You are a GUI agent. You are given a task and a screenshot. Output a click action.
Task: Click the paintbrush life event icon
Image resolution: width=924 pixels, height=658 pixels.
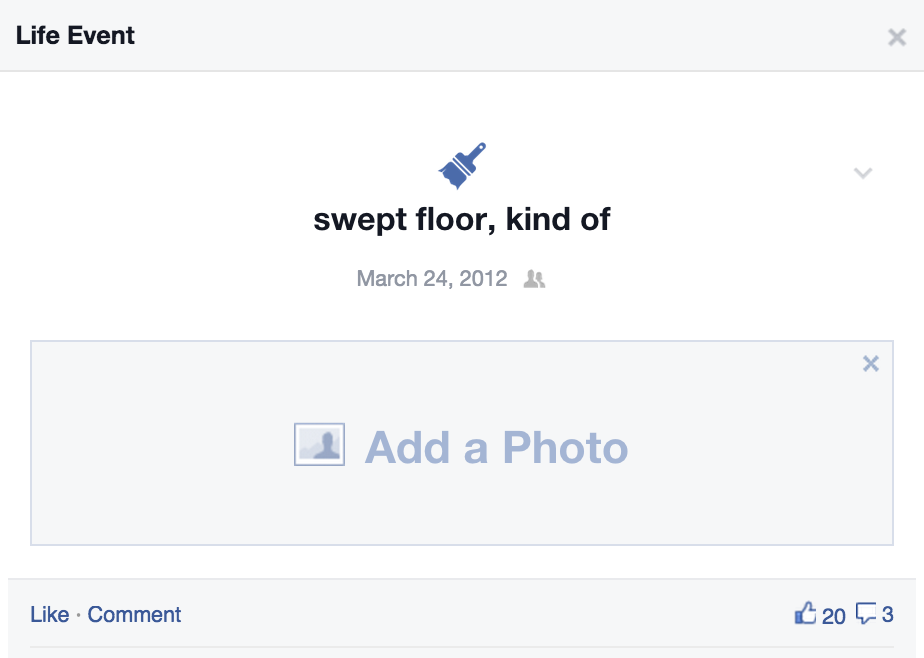click(x=462, y=165)
